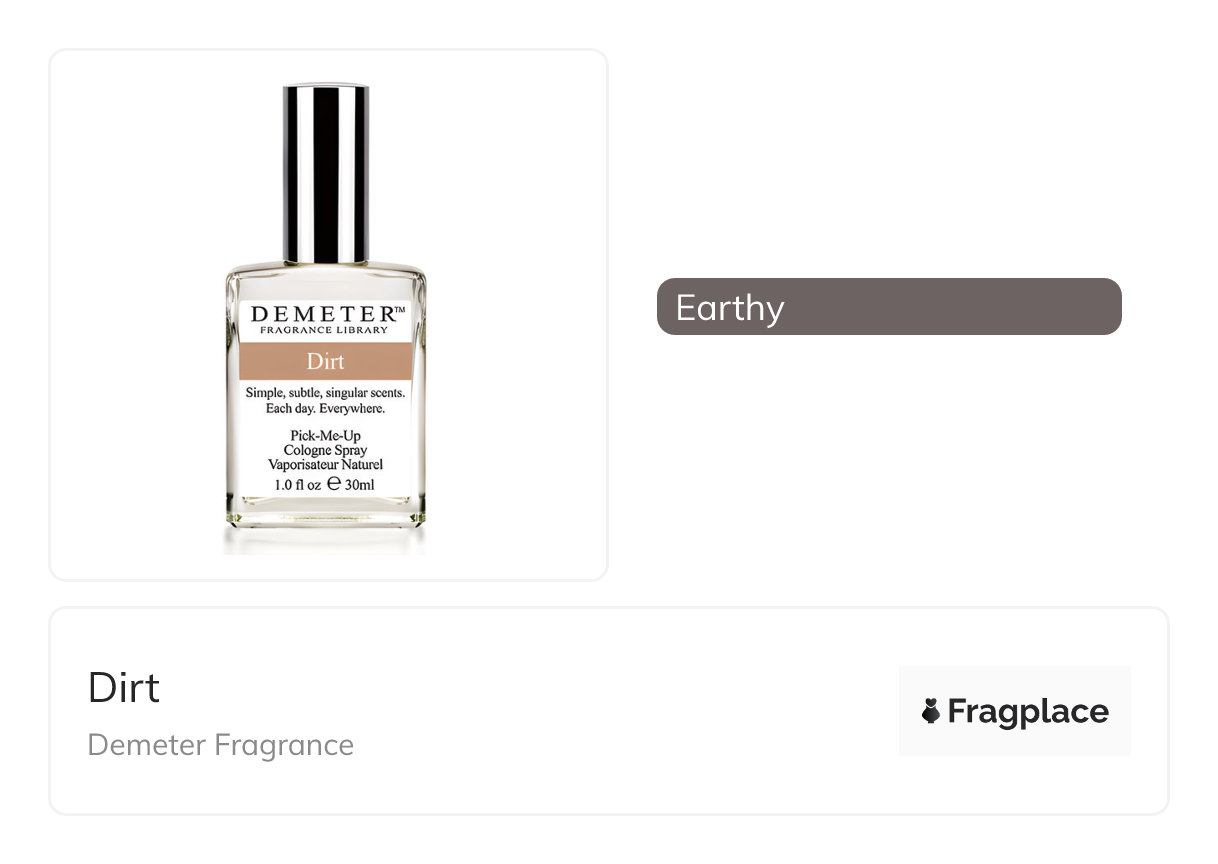Click the Fragrance Library text on the label
The width and height of the screenshot is (1218, 864).
325,330
